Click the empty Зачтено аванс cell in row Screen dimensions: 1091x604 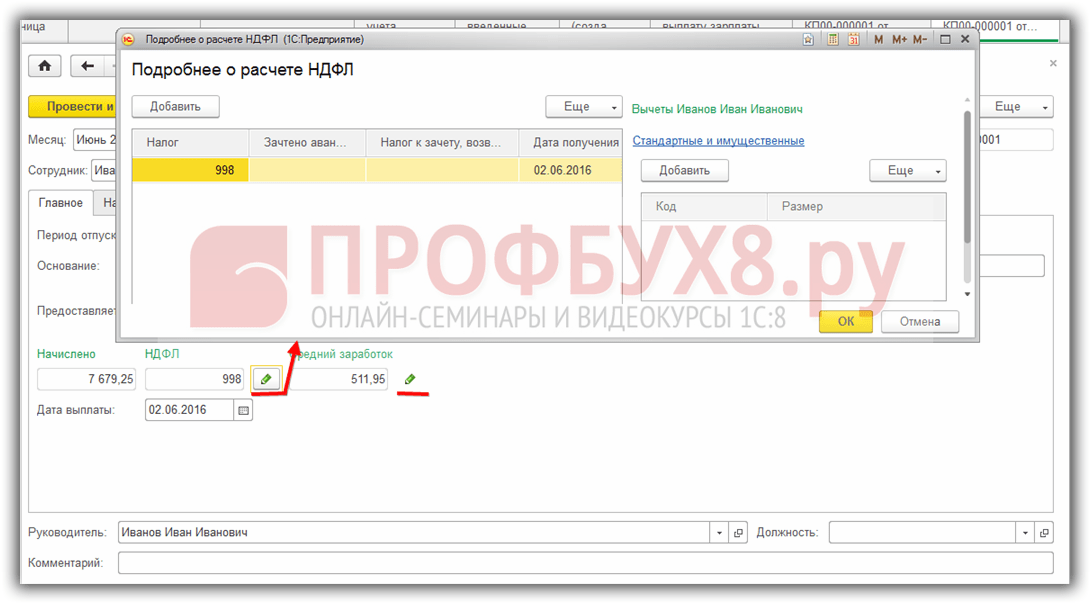click(x=308, y=170)
